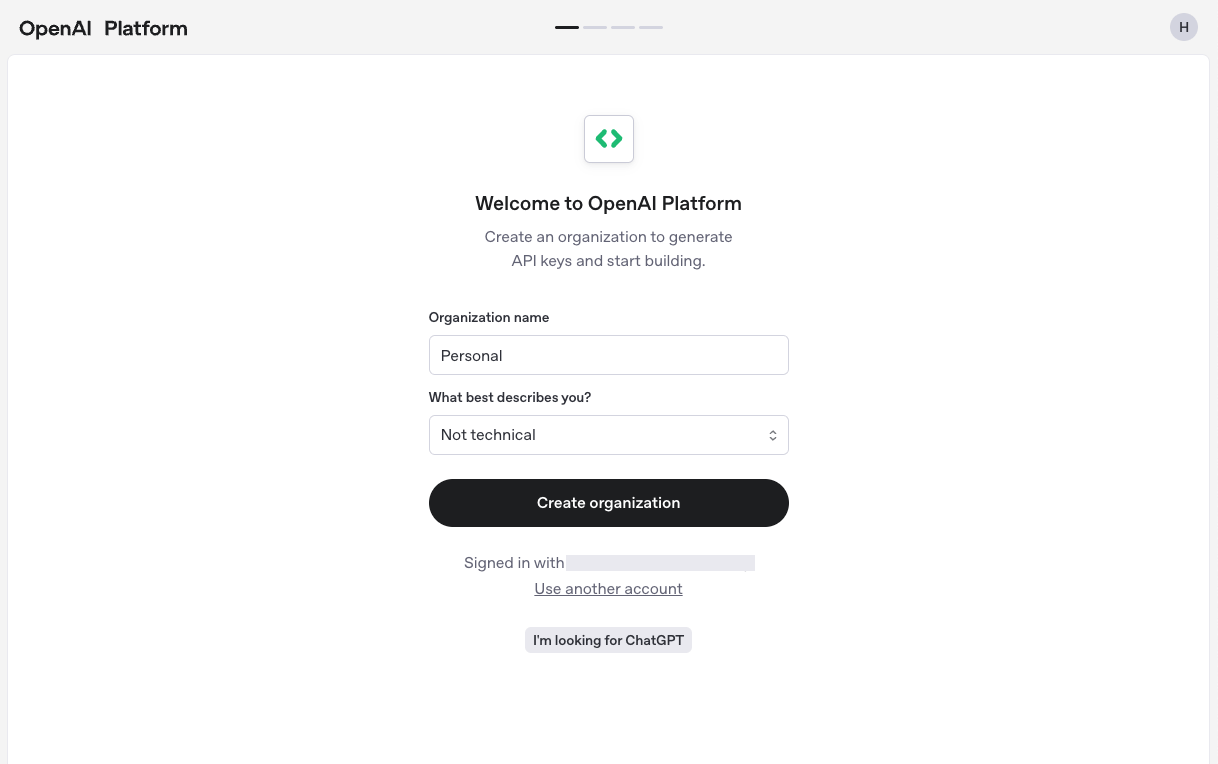1218x764 pixels.
Task: Click I'm looking for ChatGPT button
Action: click(609, 640)
